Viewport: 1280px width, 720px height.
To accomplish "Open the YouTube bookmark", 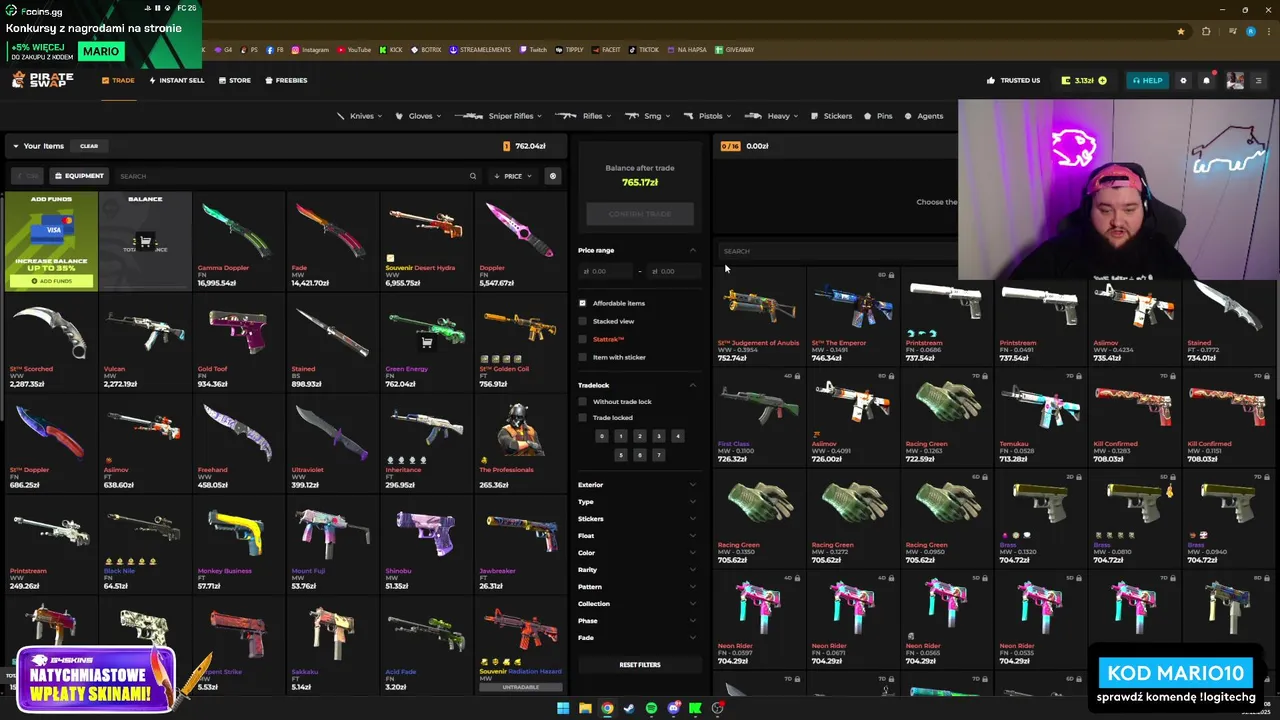I will tap(354, 49).
